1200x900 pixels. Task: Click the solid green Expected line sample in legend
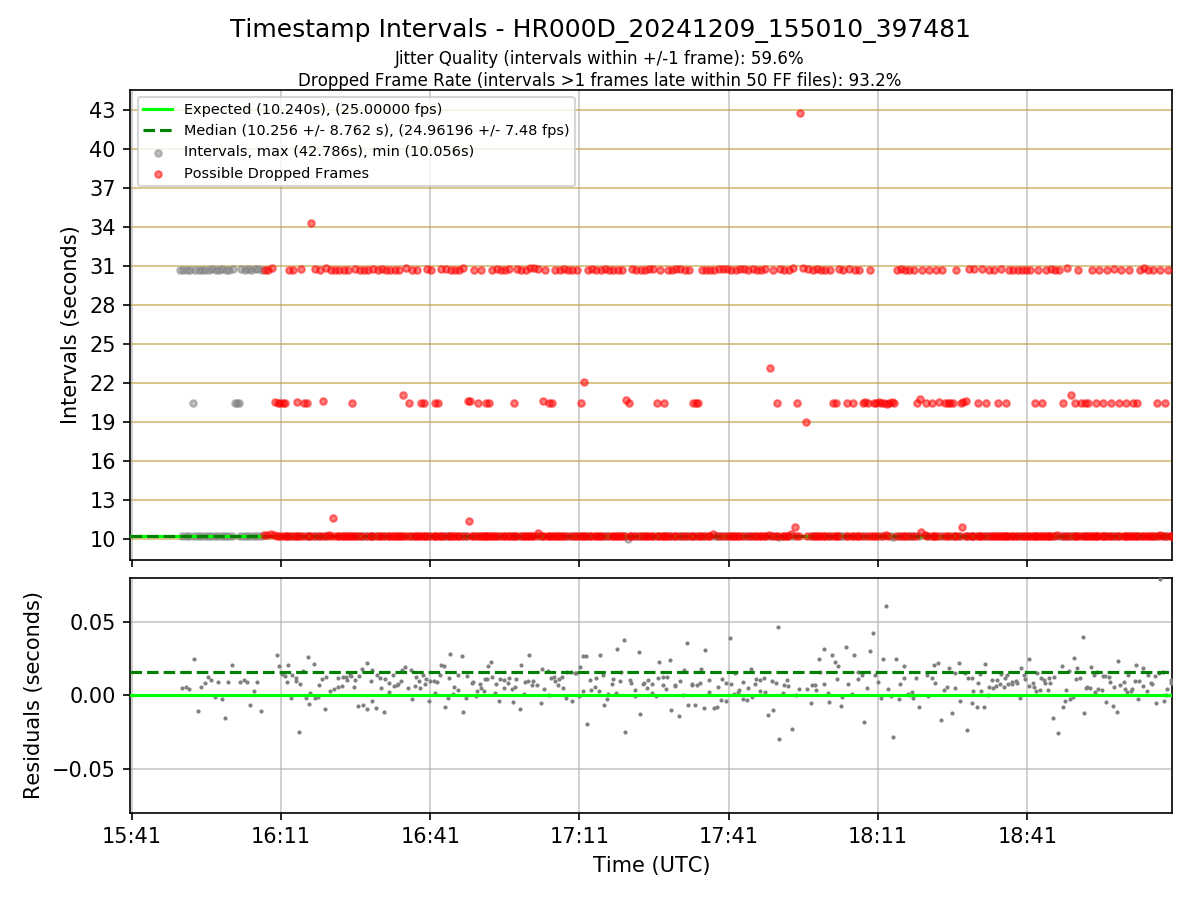pyautogui.click(x=158, y=109)
